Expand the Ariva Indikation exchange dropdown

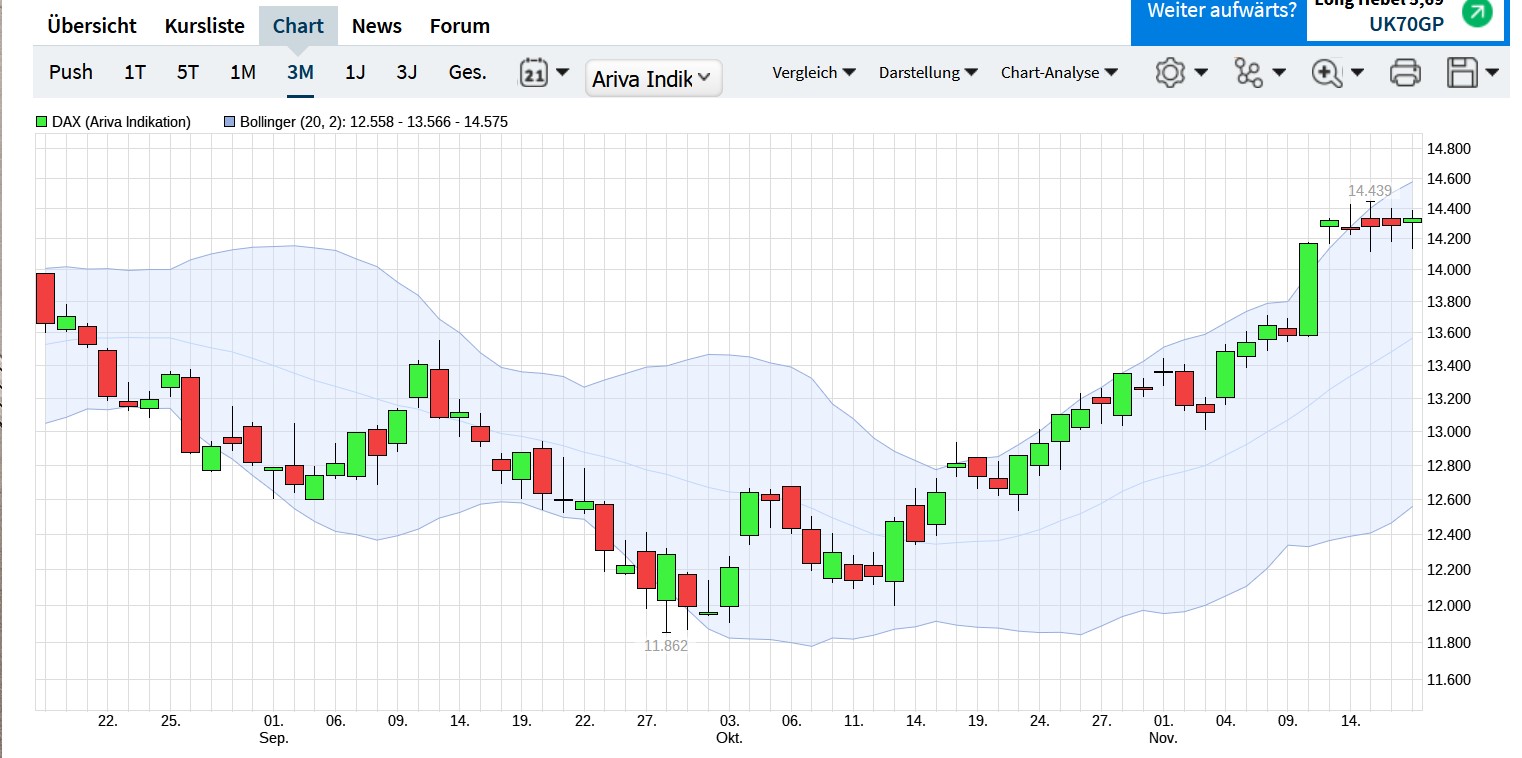(x=653, y=78)
